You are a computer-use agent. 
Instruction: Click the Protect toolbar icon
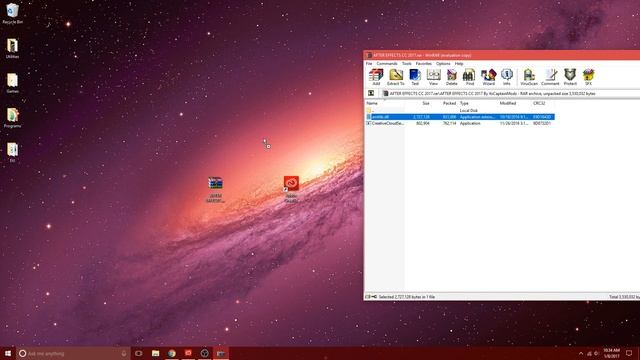click(x=570, y=77)
